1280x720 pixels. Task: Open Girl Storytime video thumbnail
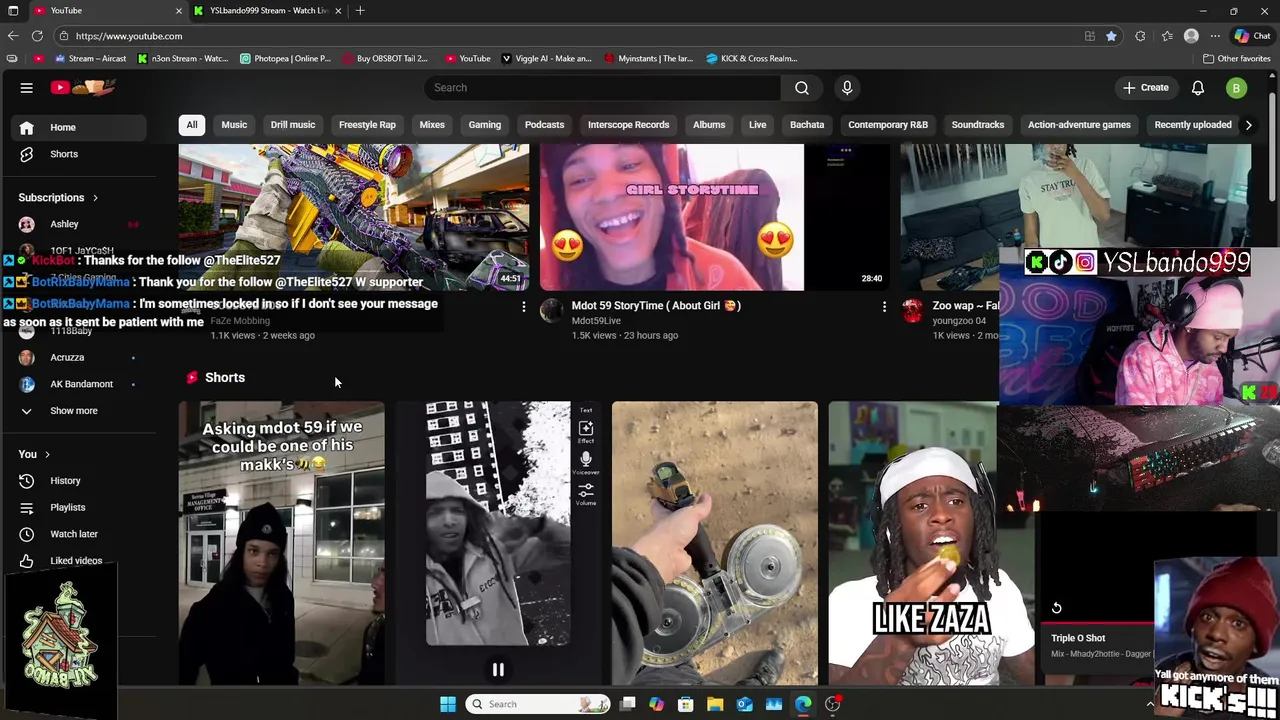point(715,217)
